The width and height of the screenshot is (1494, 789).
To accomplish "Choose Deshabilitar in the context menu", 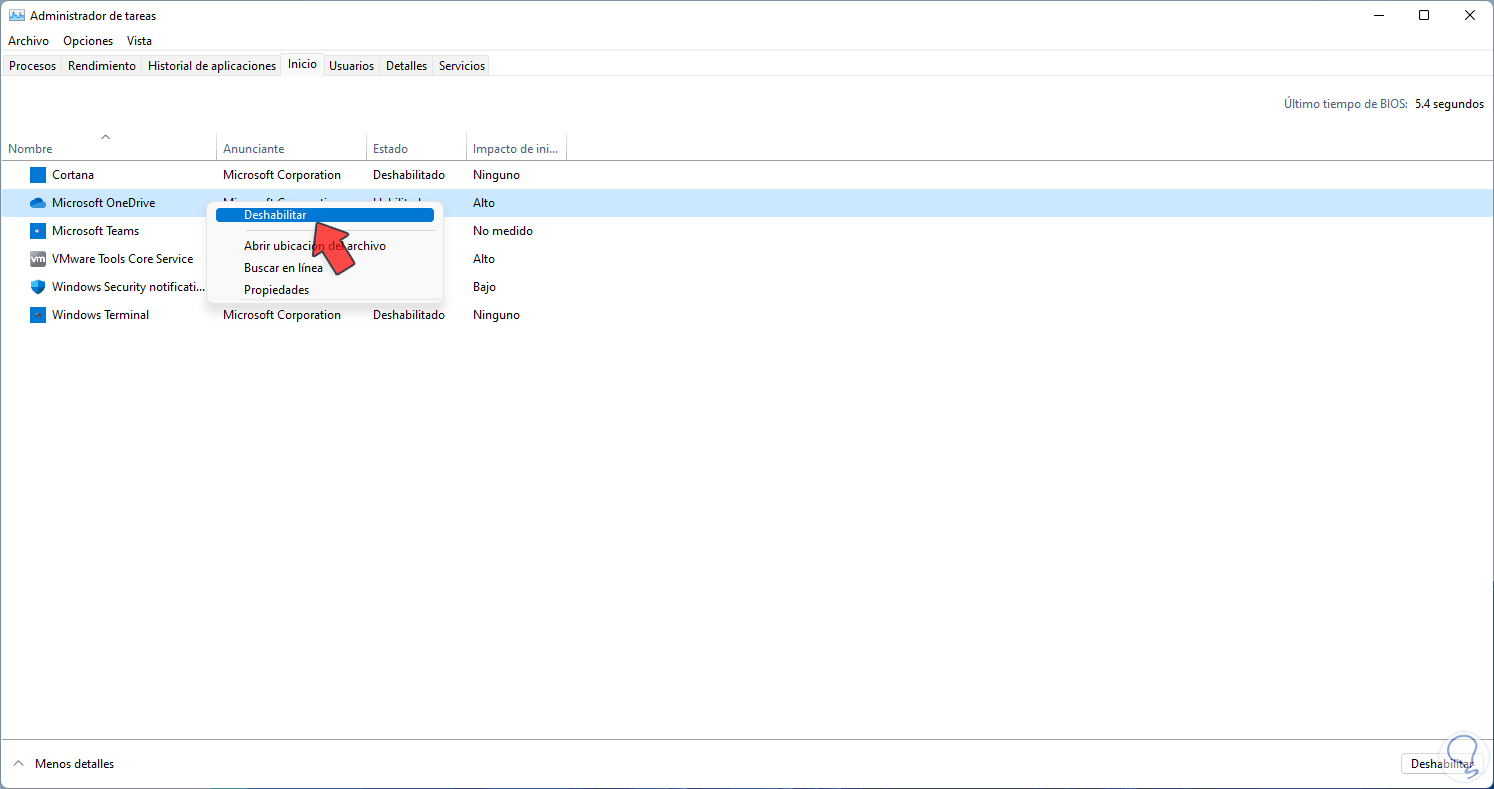I will coord(325,215).
